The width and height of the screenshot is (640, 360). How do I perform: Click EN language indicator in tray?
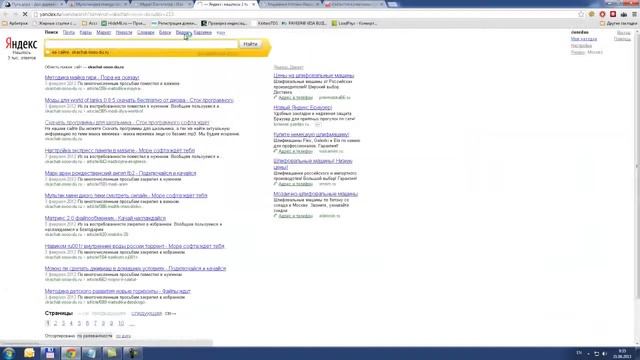coord(579,353)
